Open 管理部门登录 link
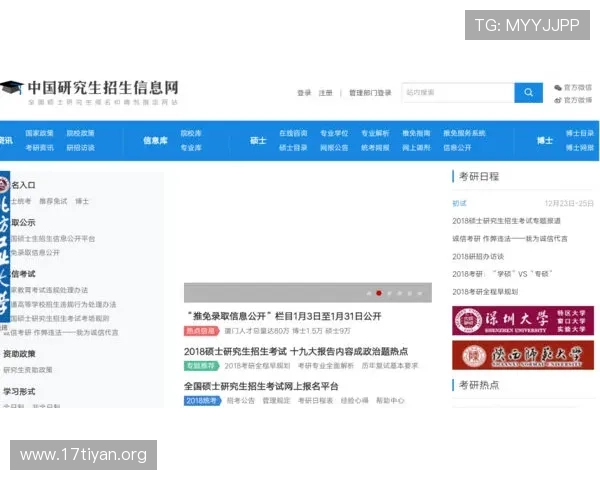 370,93
